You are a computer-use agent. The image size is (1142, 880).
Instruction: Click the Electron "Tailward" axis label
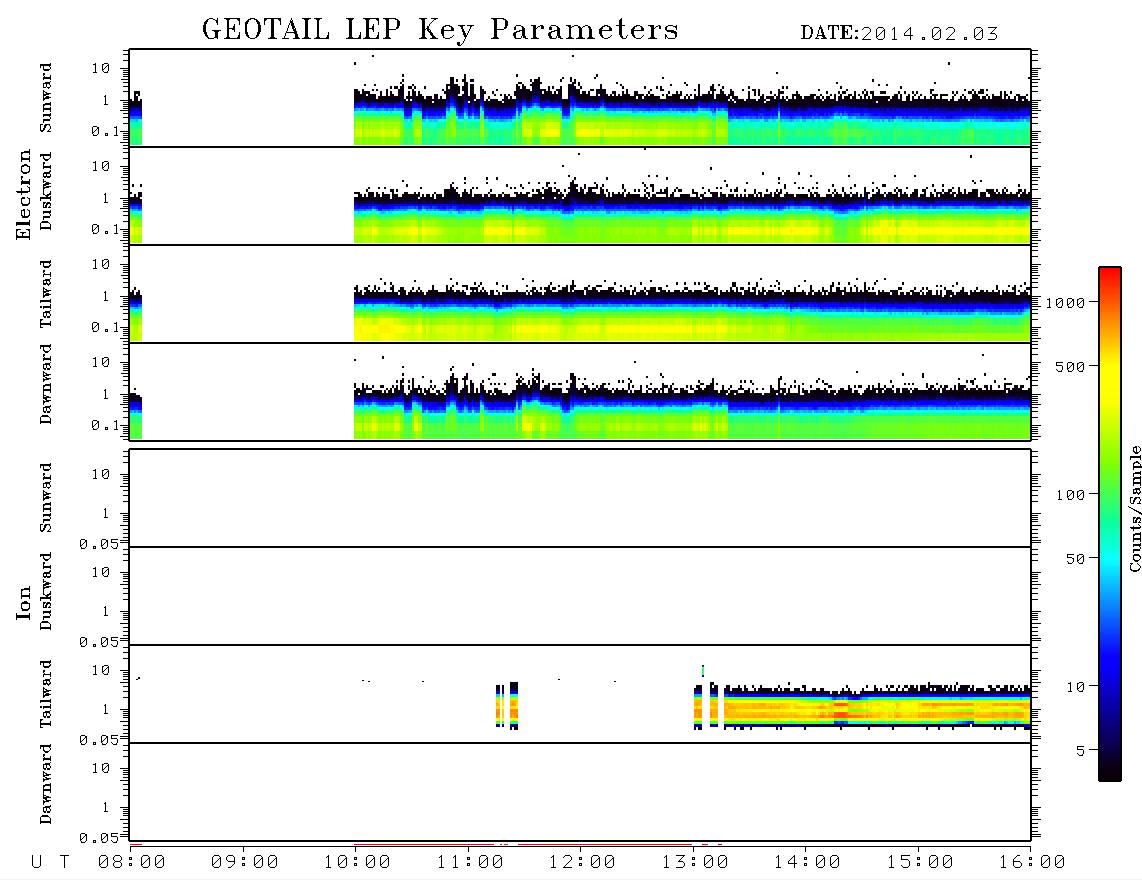[x=46, y=293]
